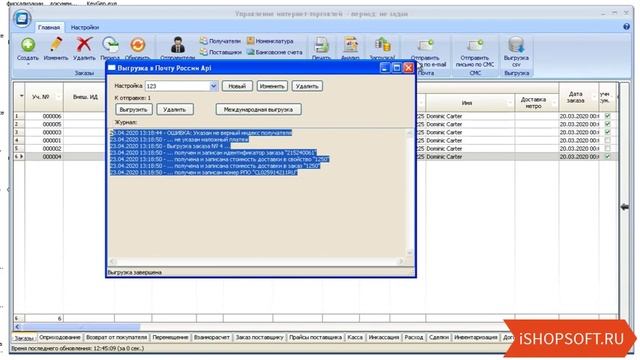The image size is (640, 360).
Task: Click the money stack ribbon icon
Action: point(382,44)
